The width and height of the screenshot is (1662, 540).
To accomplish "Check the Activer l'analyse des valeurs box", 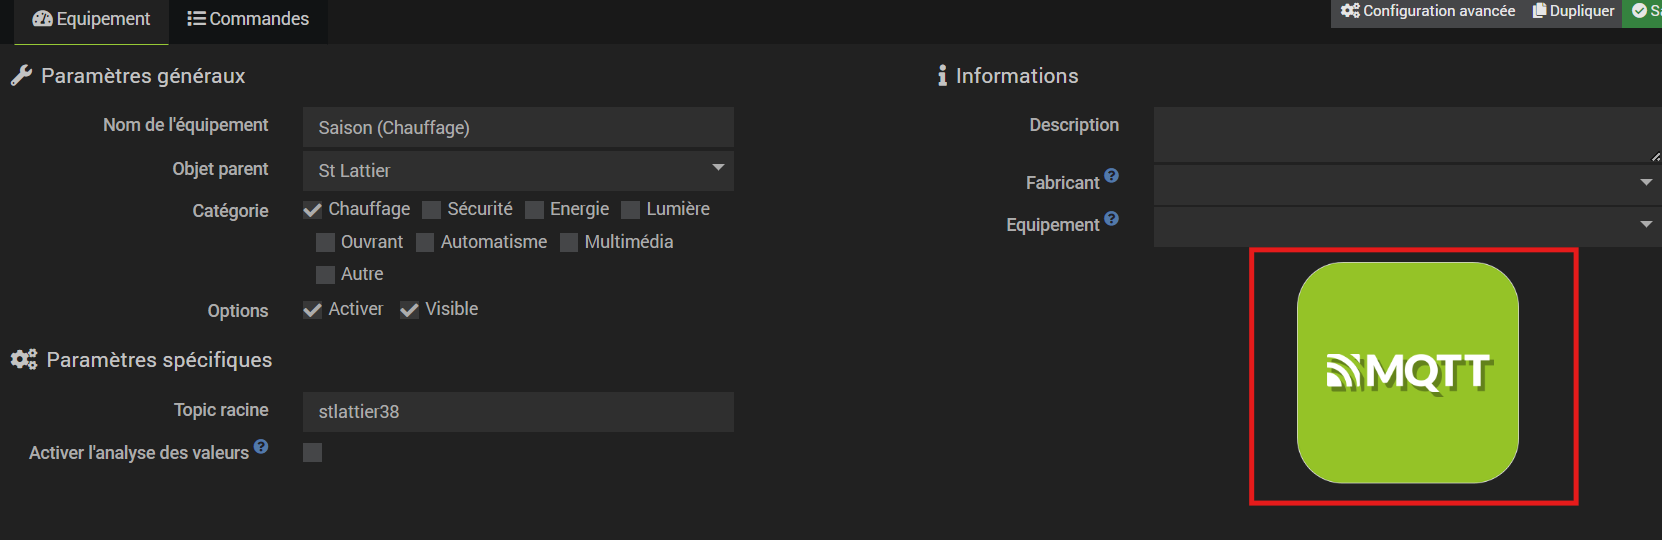I will pos(313,453).
